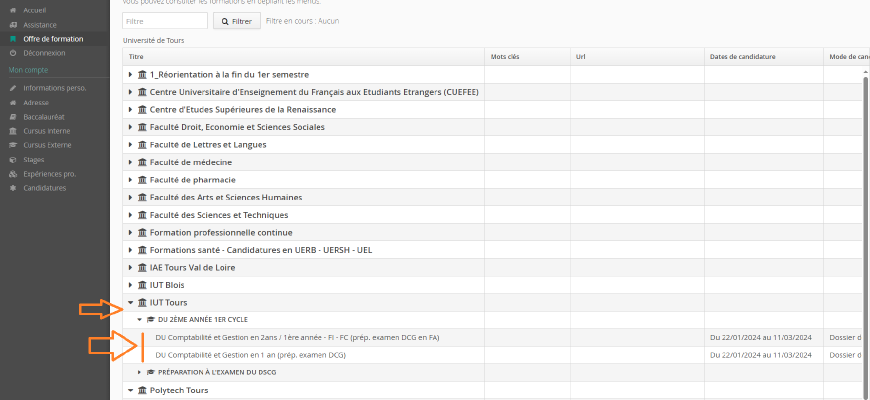Open the Accueil menu item

coord(34,11)
